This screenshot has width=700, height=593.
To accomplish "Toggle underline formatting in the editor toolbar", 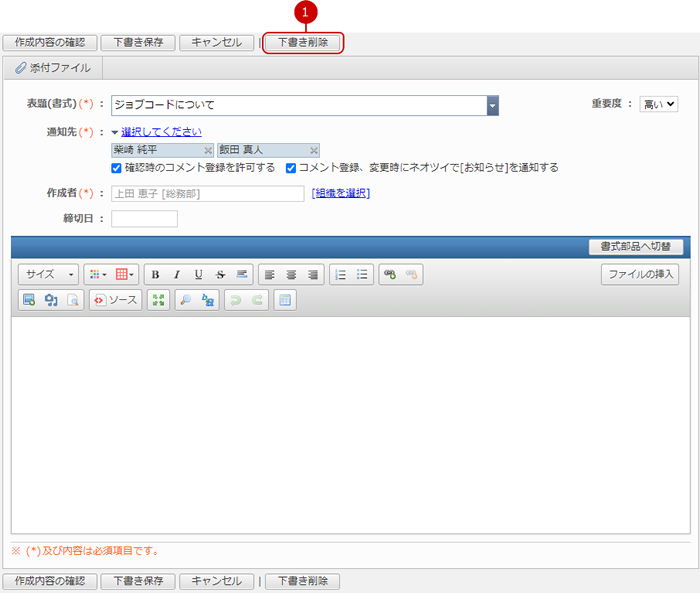I will coord(199,275).
